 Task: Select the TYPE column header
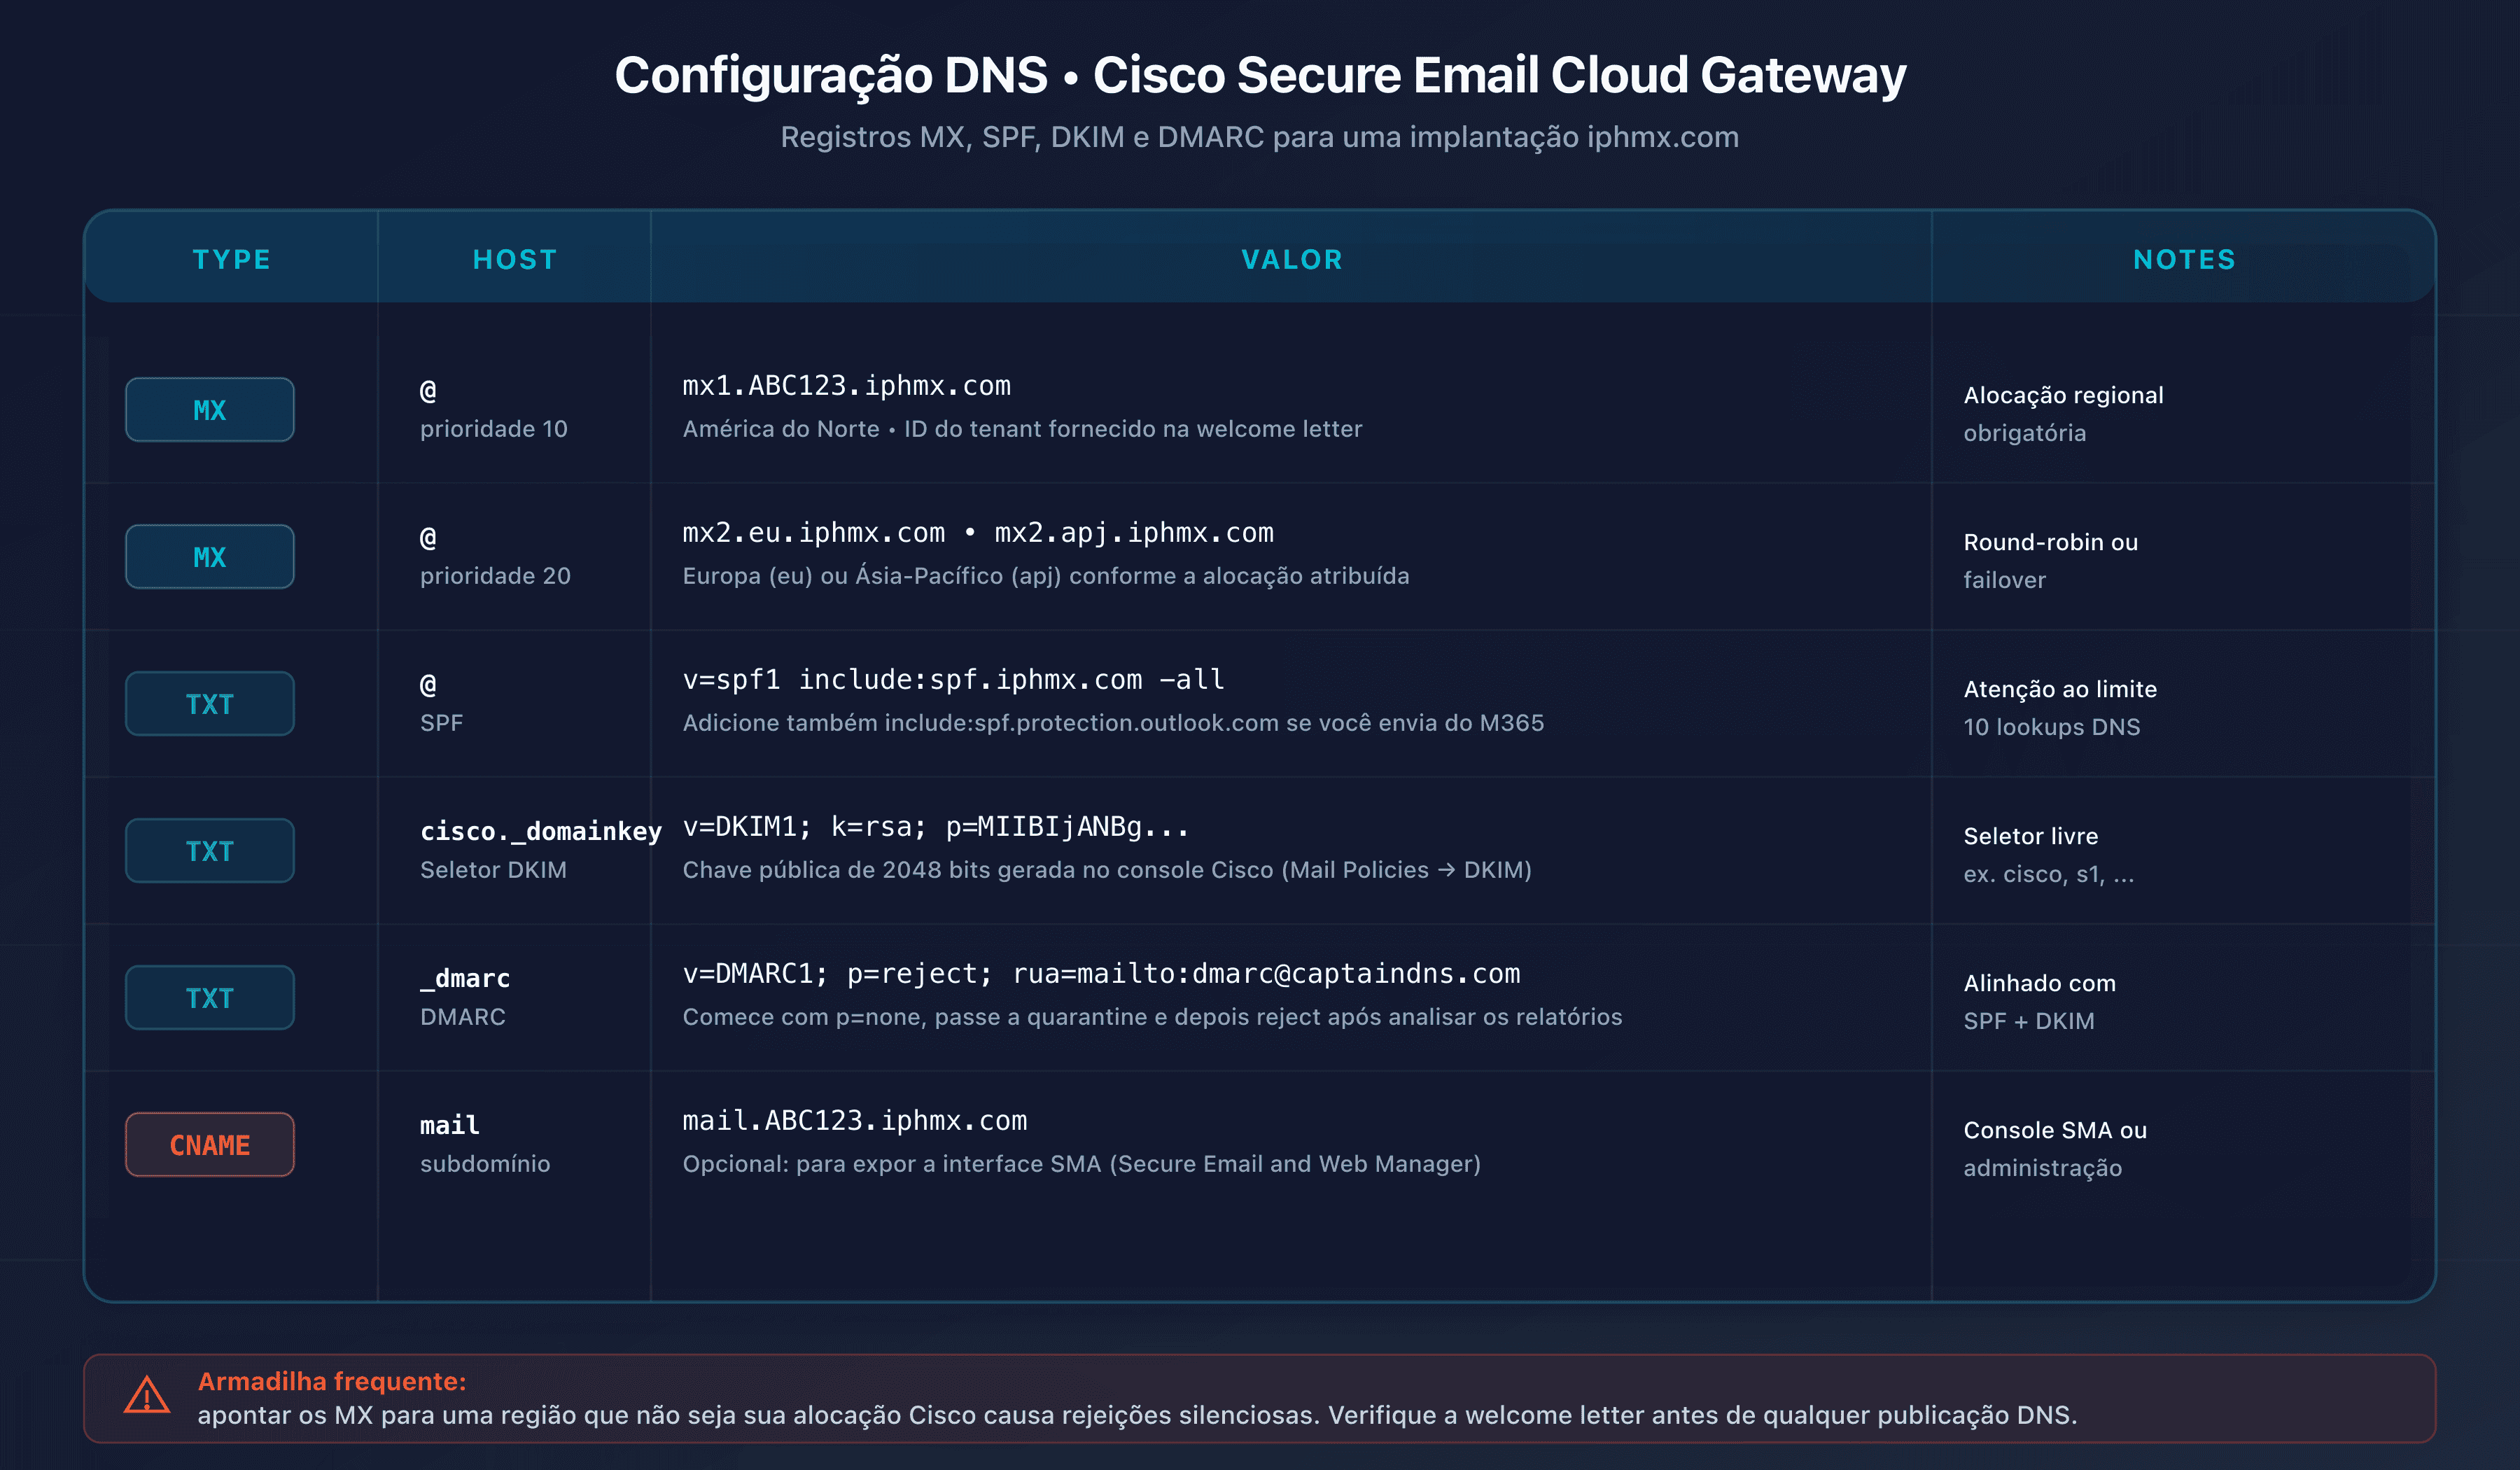(x=232, y=260)
